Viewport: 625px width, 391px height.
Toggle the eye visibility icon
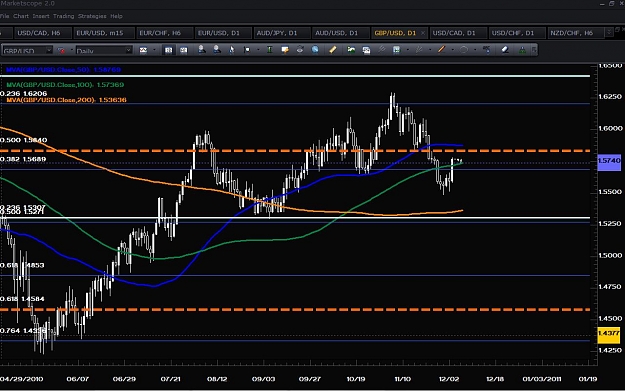pyautogui.click(x=300, y=50)
